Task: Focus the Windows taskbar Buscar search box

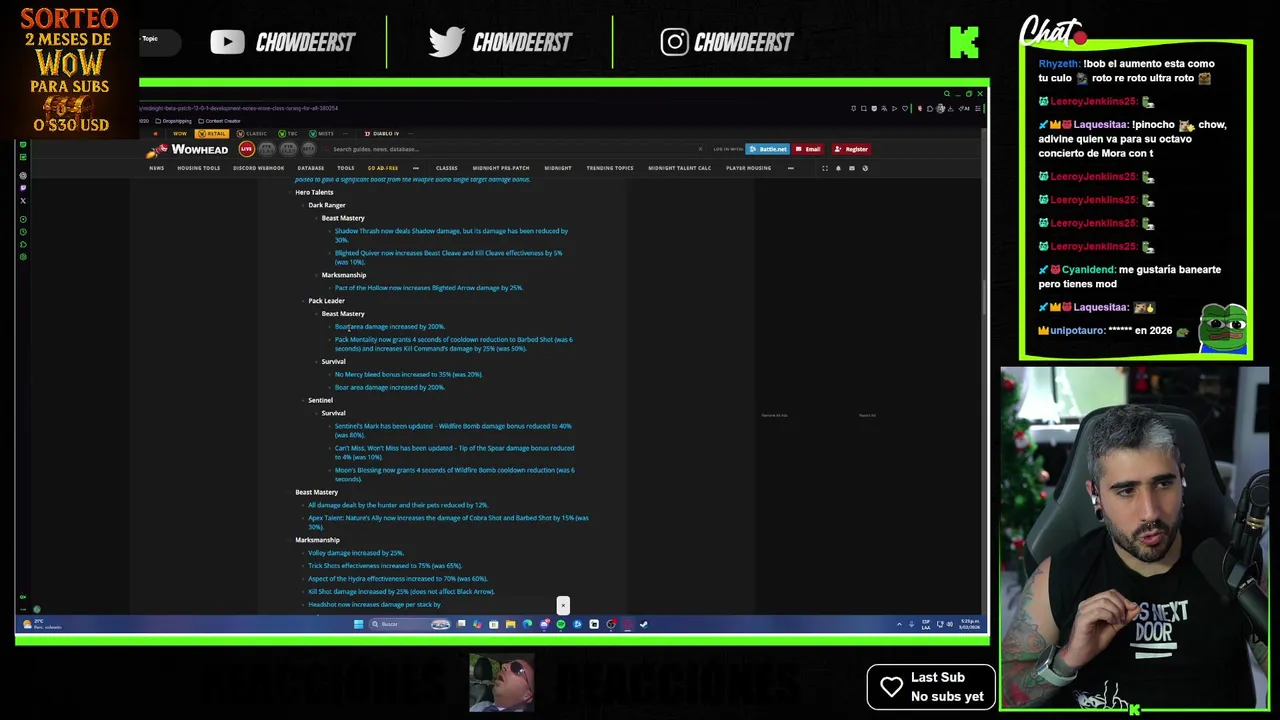Action: [x=409, y=624]
